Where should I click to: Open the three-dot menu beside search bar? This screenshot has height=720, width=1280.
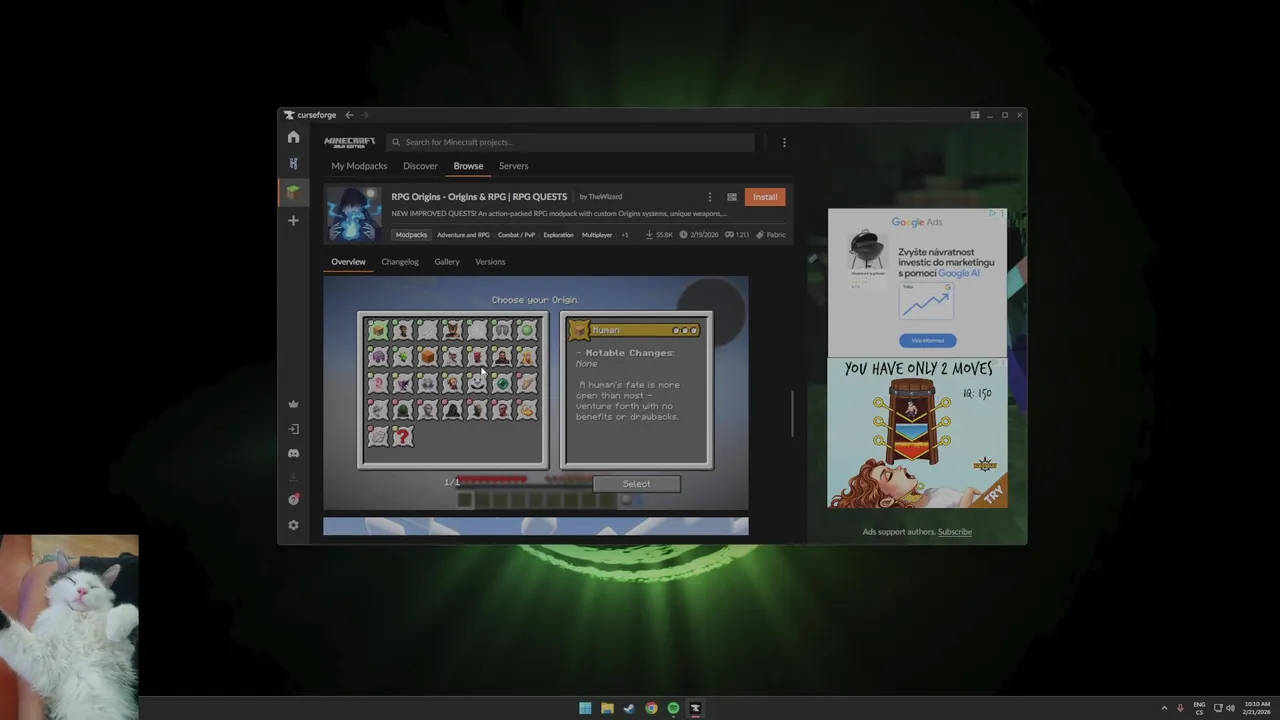[784, 142]
